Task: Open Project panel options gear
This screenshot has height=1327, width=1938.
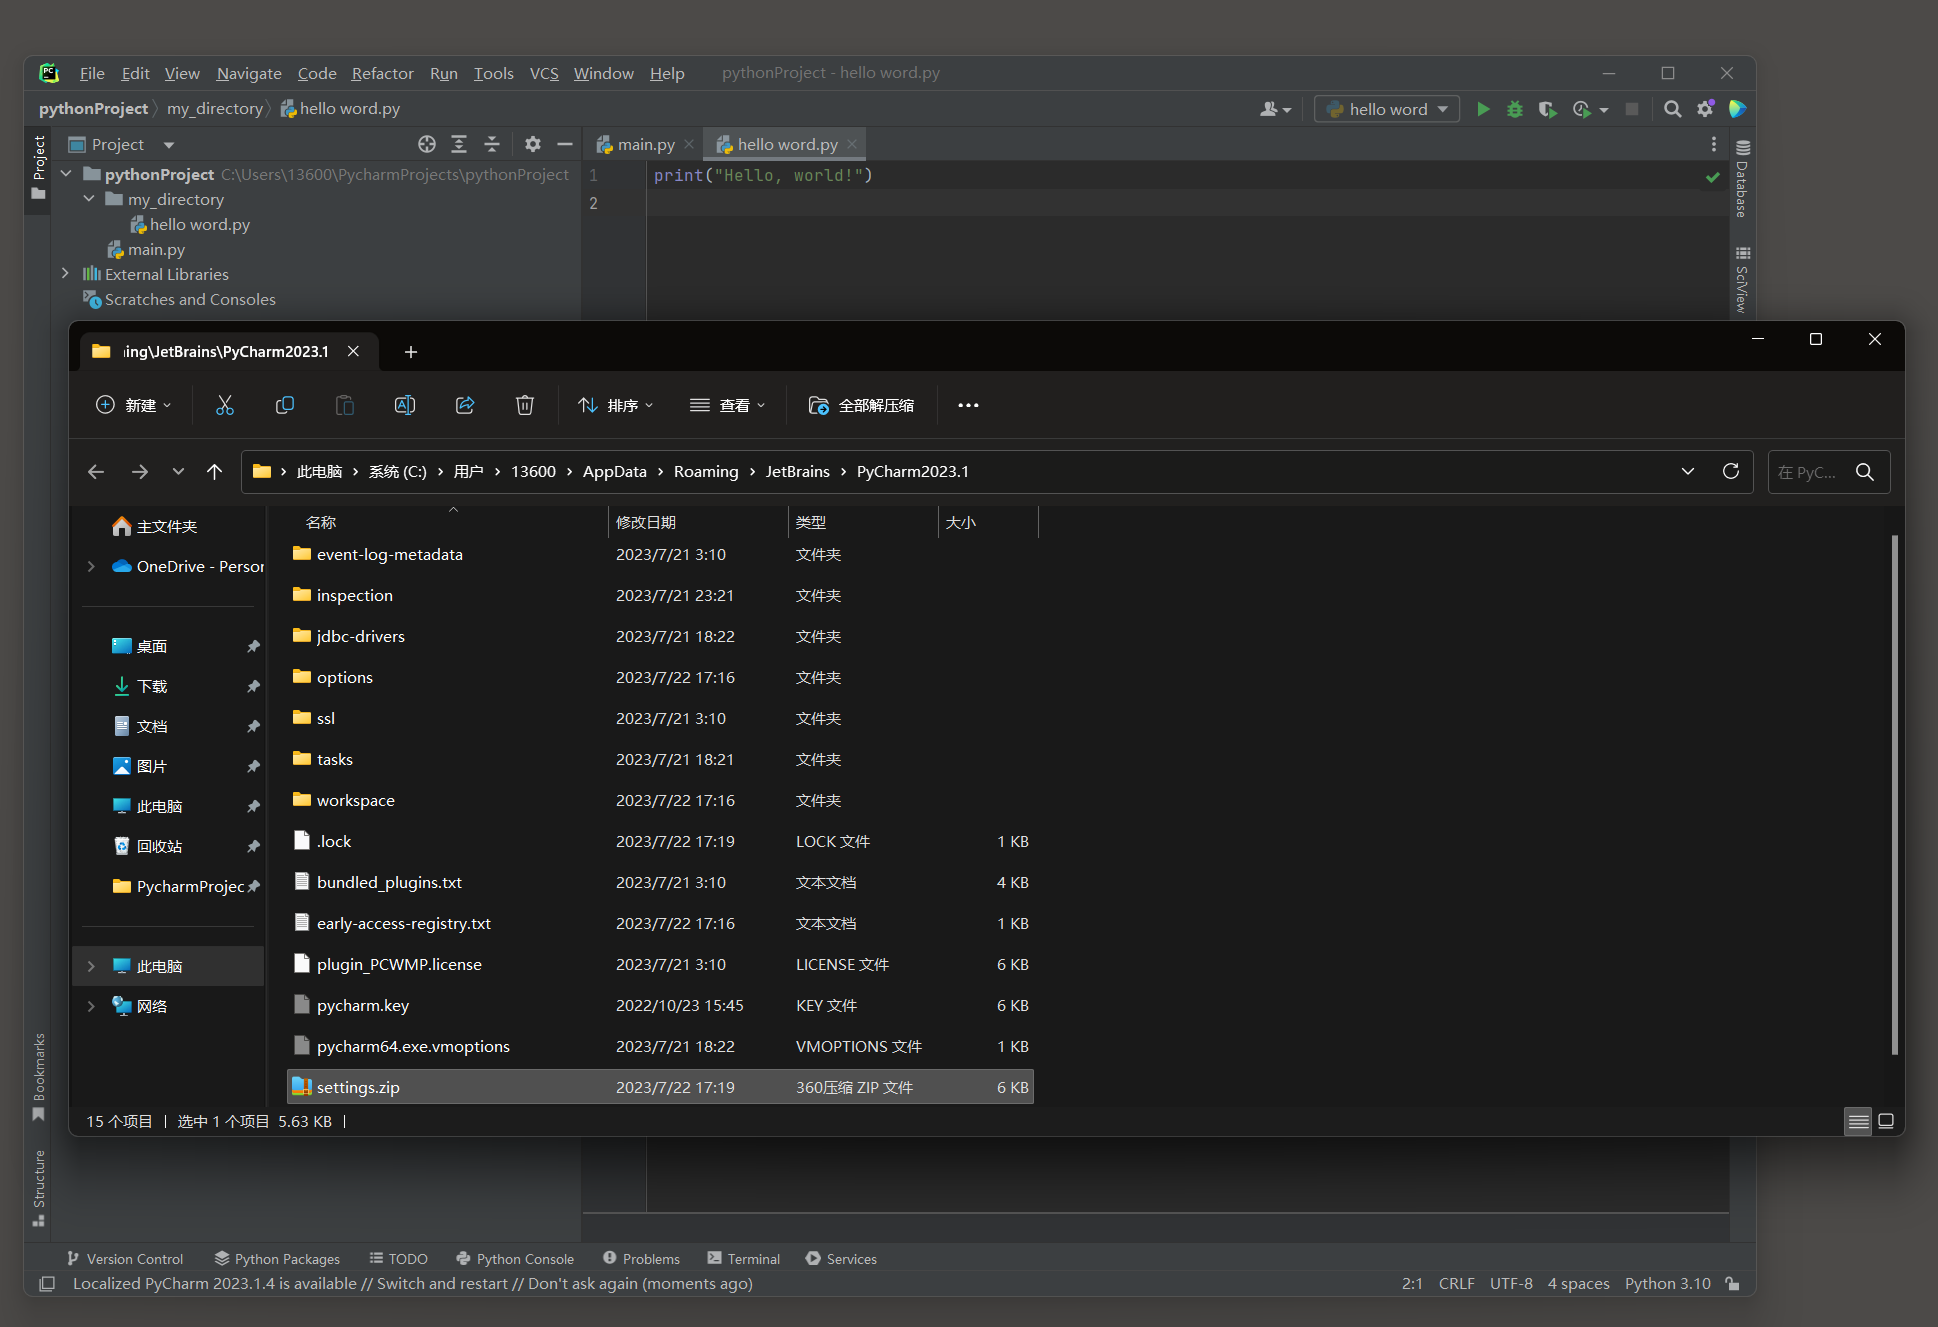Action: pos(533,144)
